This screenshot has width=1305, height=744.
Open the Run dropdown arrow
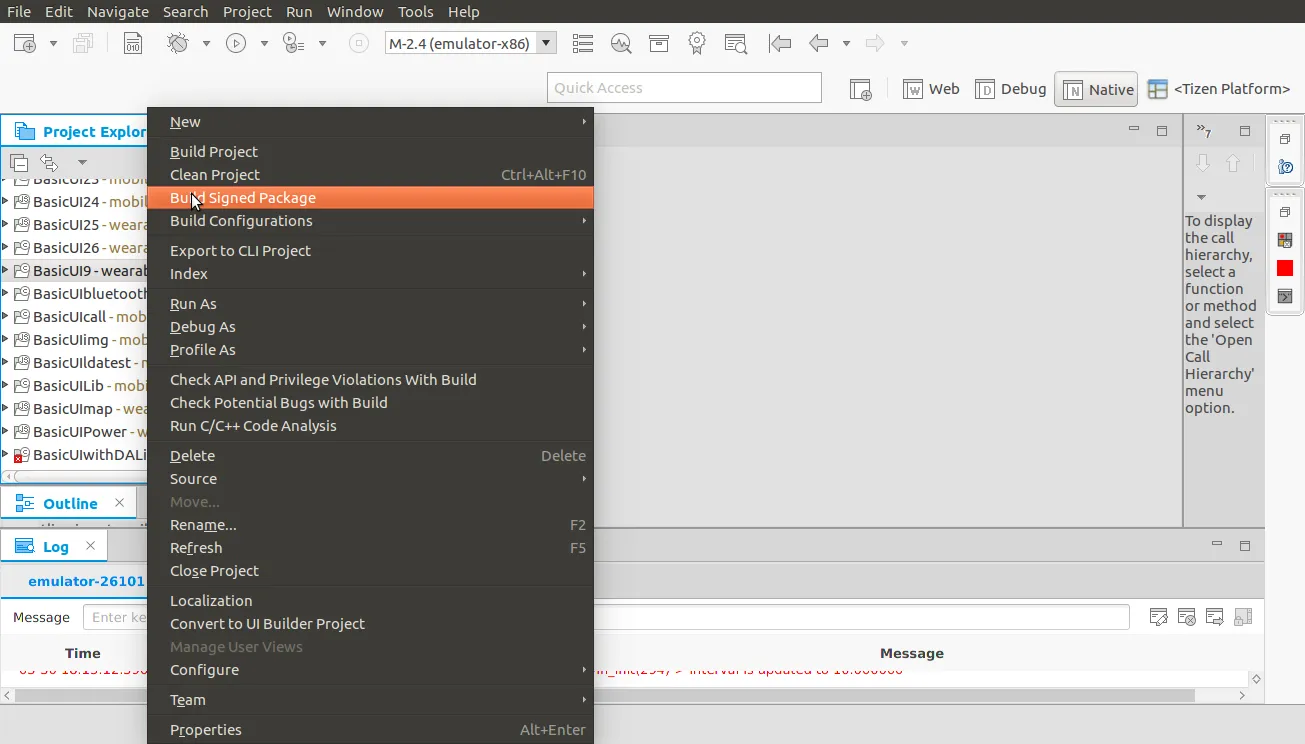coord(264,44)
